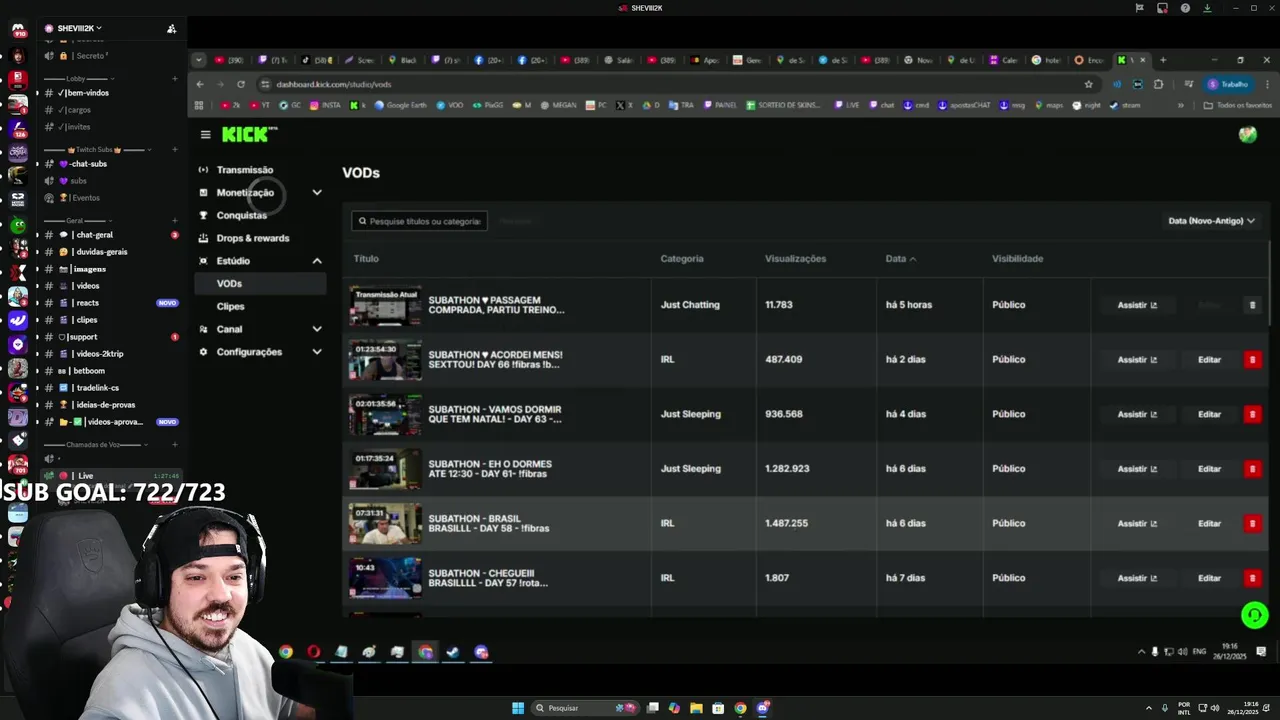Viewport: 1280px width, 720px height.
Task: Open the Google Earth bookmark
Action: click(x=400, y=105)
